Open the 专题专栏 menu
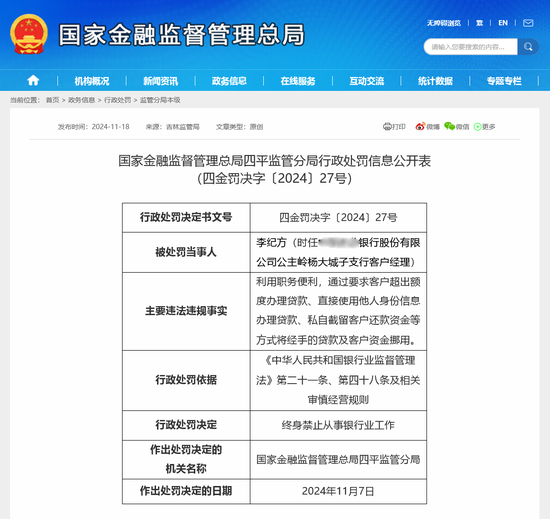Screen dimensions: 550x519 tap(504, 81)
